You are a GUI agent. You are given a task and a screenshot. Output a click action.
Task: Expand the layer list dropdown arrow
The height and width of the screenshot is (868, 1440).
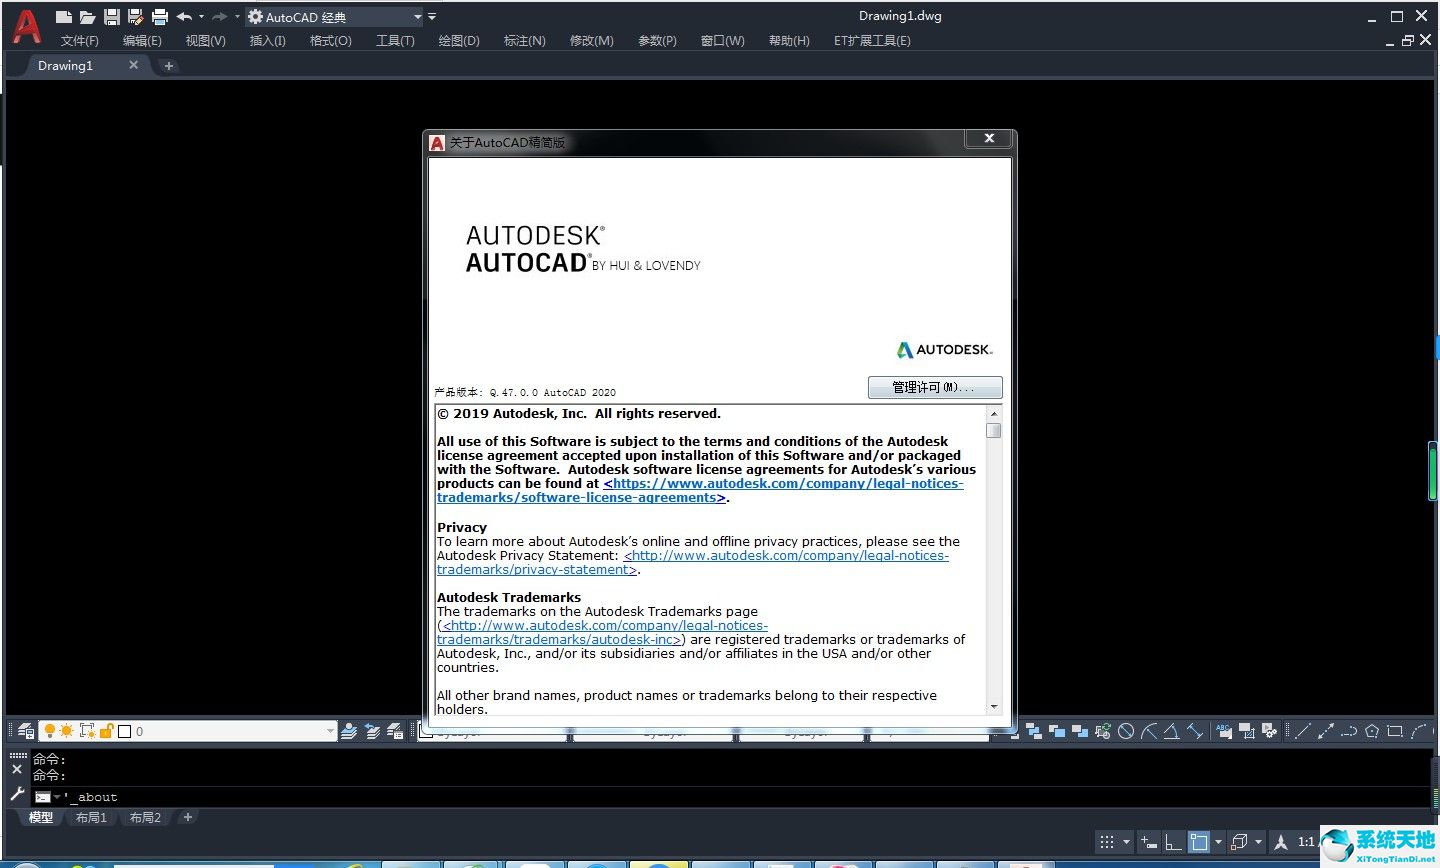coord(330,731)
